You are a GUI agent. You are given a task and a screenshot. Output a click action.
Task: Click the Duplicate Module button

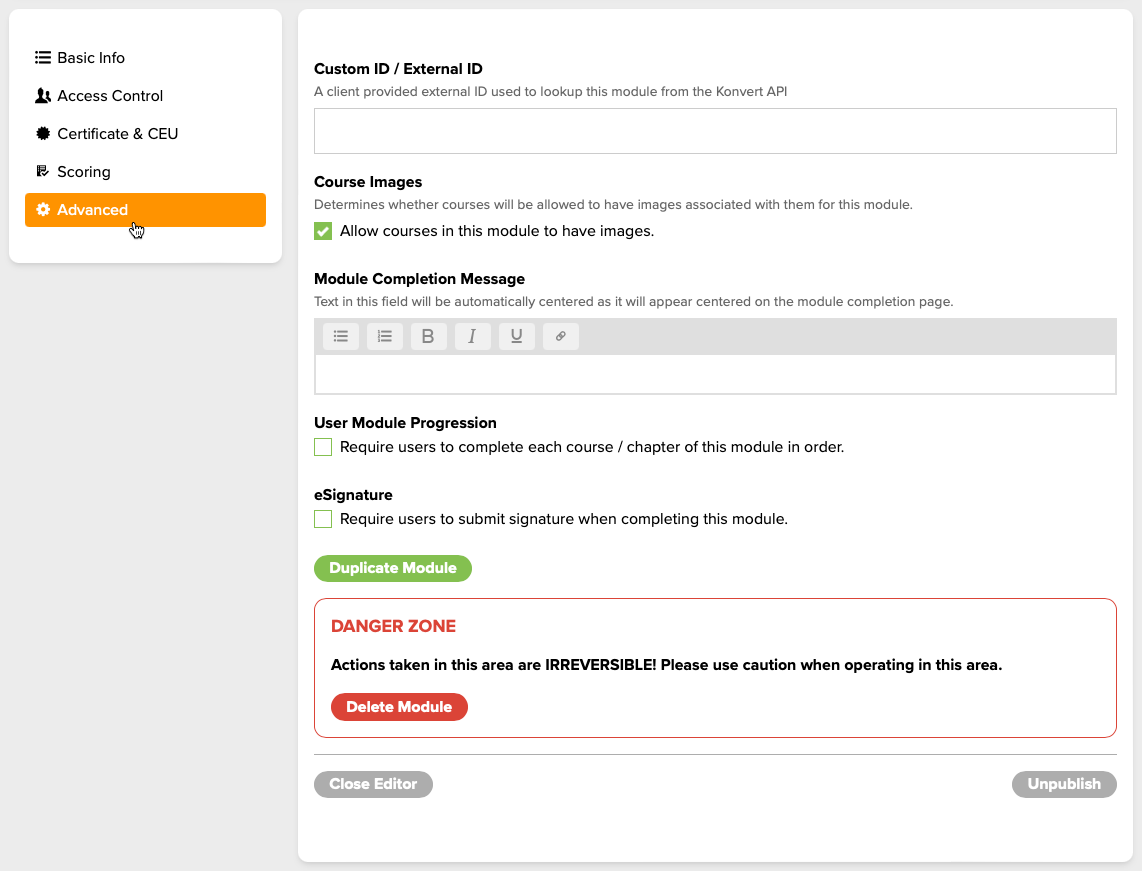coord(392,568)
